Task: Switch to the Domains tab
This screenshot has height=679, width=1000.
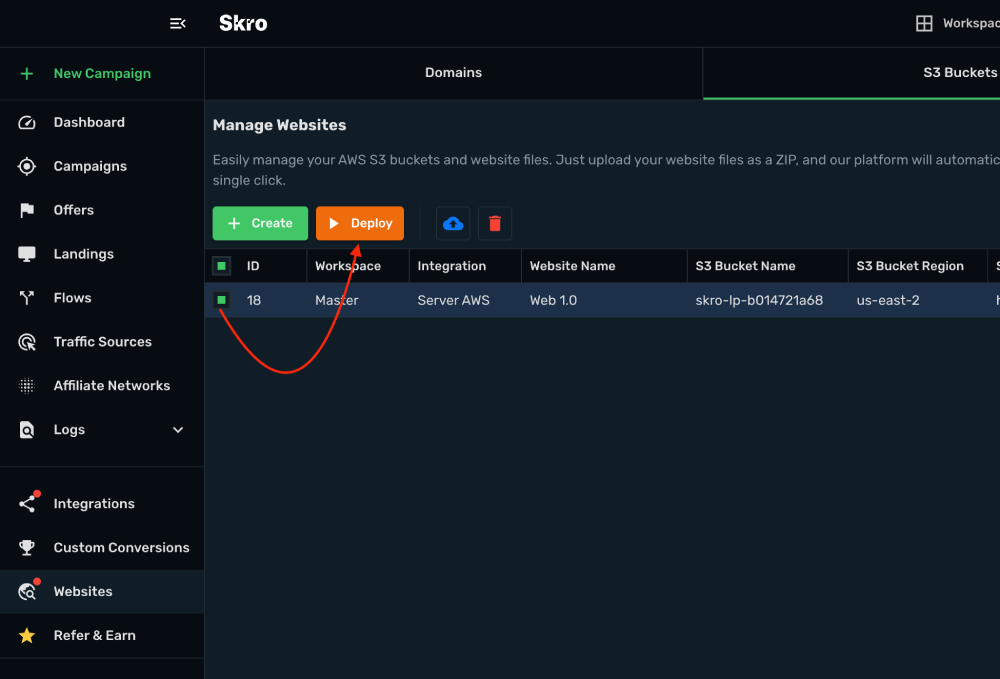Action: click(x=453, y=73)
